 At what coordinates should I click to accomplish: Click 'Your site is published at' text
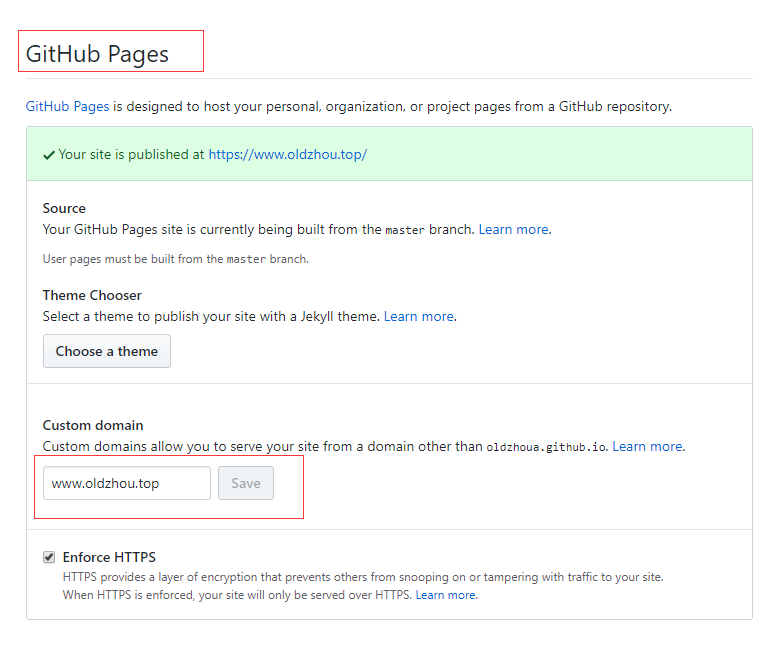[x=131, y=154]
